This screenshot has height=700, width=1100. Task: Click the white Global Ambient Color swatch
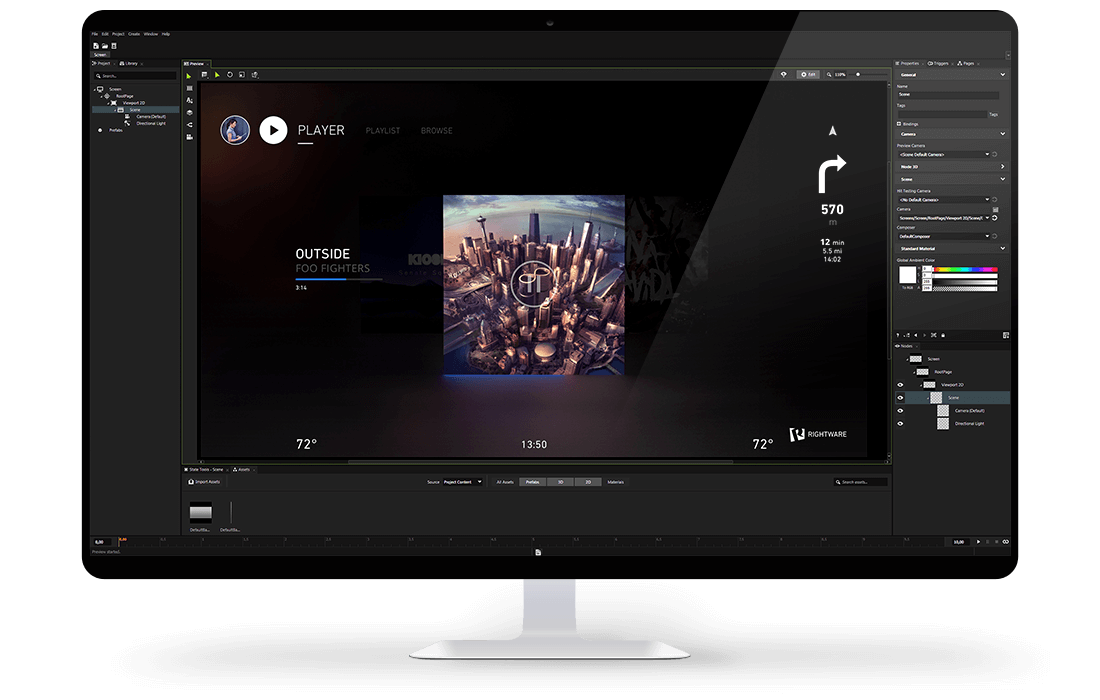click(908, 276)
